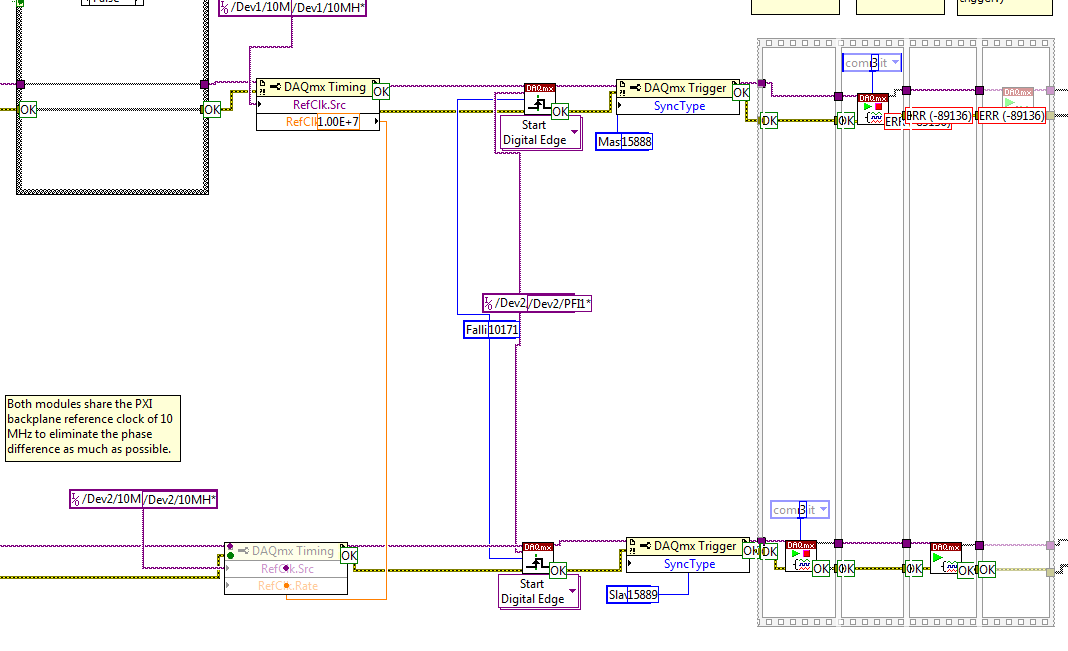This screenshot has height=651, width=1068.
Task: Click the RefClk rate probe value 1.00E+7
Action: coord(339,122)
